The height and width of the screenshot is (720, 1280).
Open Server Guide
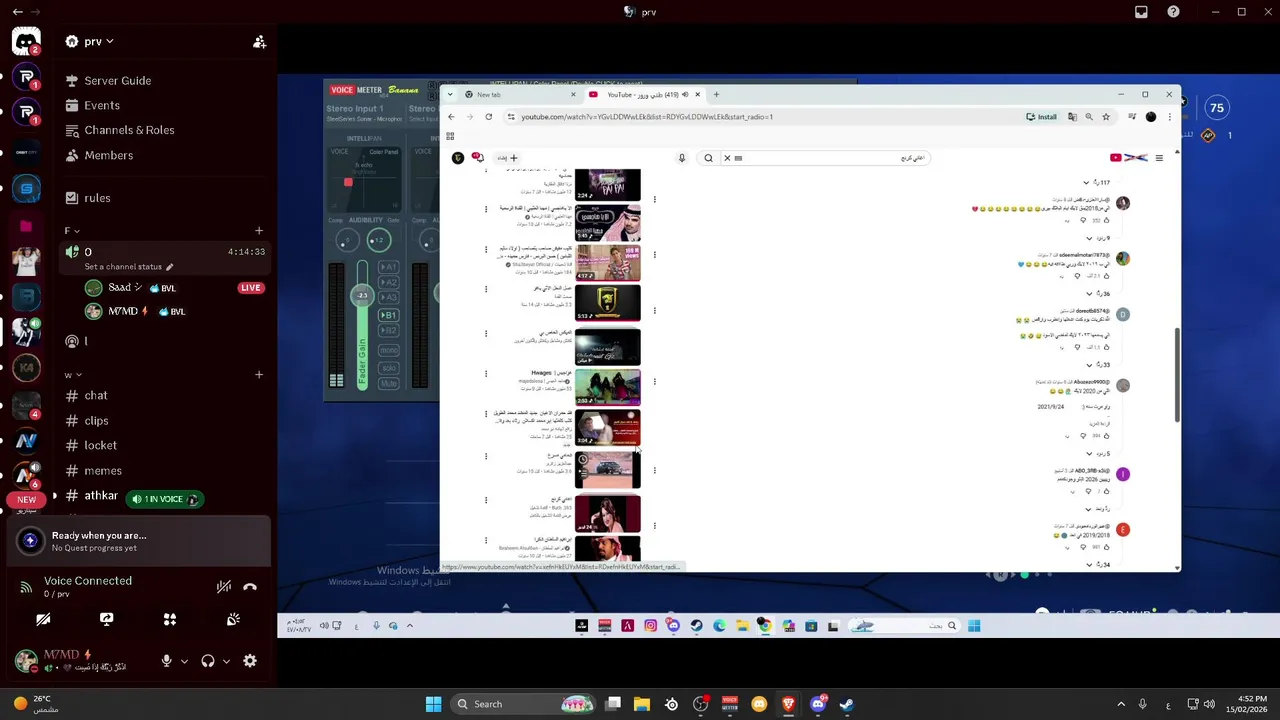point(117,80)
